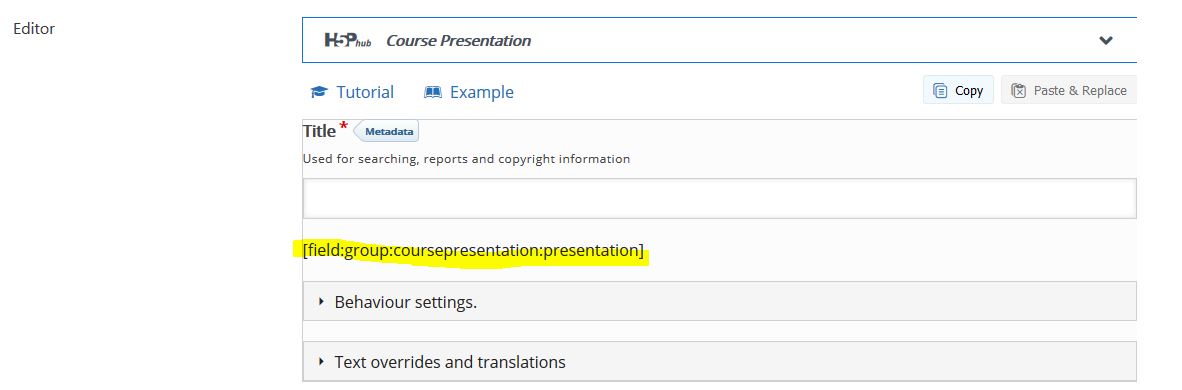
Task: Click the Editor label on the left
Action: (34, 29)
